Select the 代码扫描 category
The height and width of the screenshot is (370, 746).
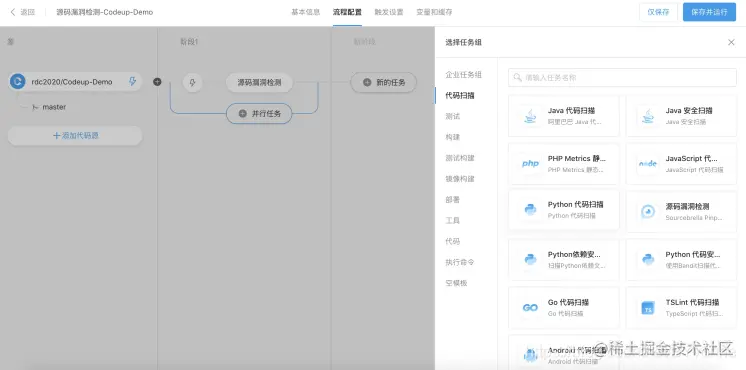(x=460, y=96)
